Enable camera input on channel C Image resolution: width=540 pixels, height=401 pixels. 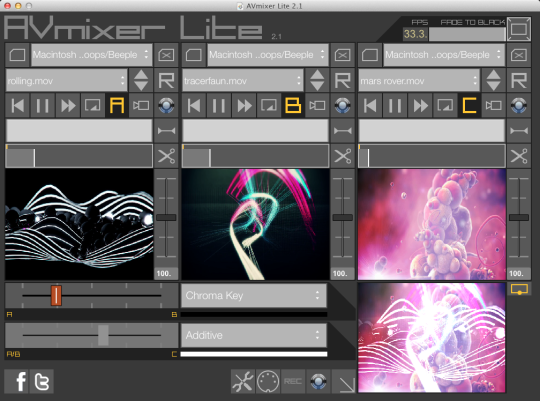[x=494, y=105]
